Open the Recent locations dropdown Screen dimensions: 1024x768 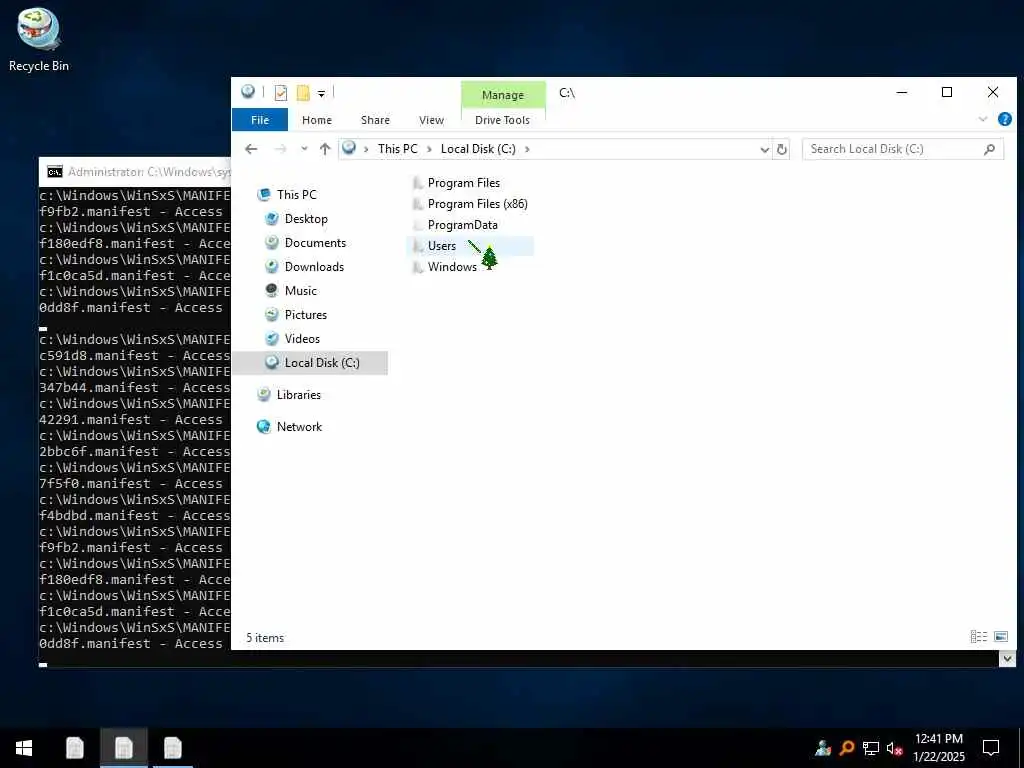click(x=304, y=149)
